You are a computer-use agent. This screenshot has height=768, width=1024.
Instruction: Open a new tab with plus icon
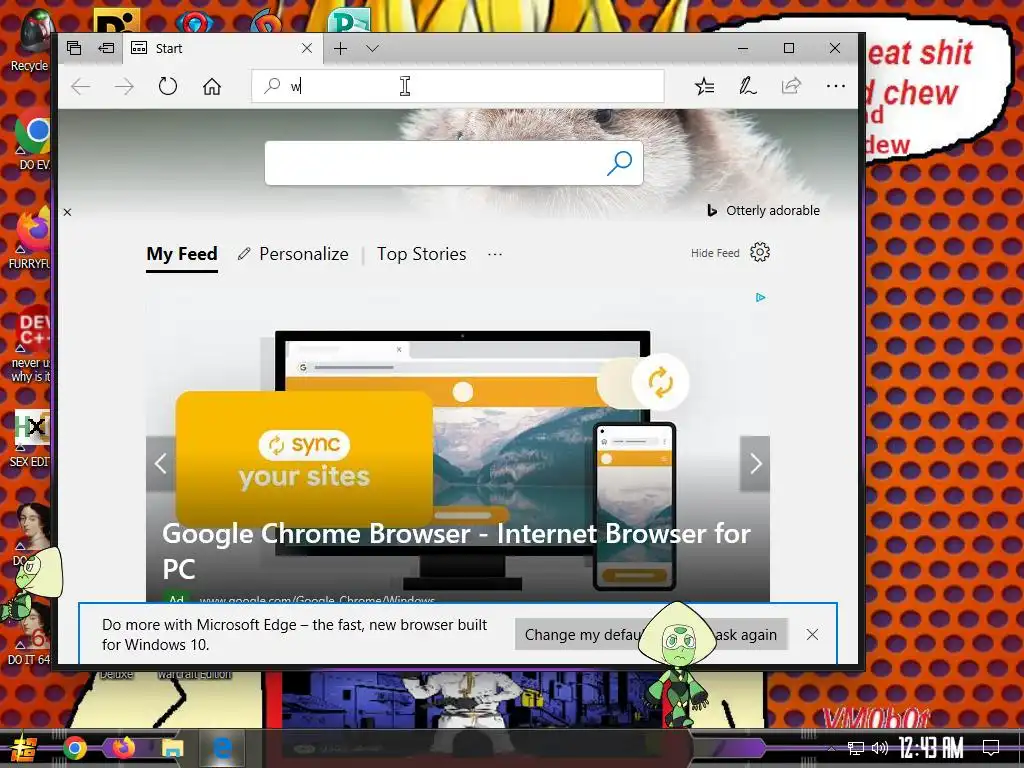coord(340,48)
